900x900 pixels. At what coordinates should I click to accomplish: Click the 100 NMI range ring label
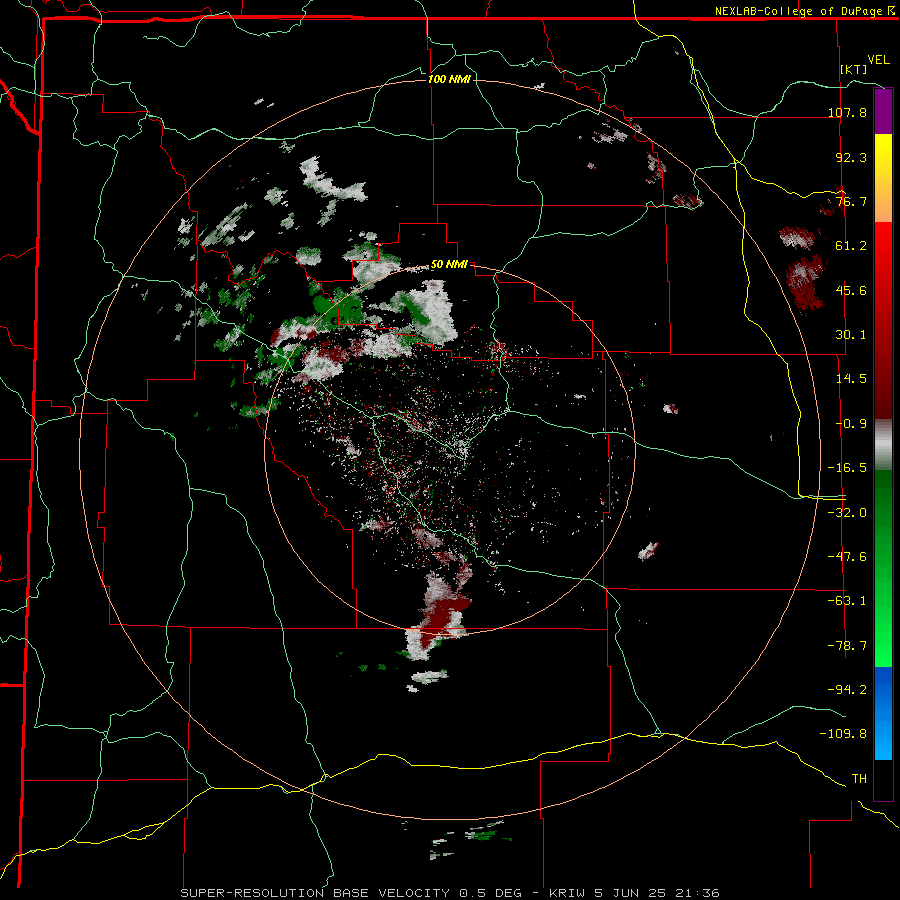(x=449, y=79)
